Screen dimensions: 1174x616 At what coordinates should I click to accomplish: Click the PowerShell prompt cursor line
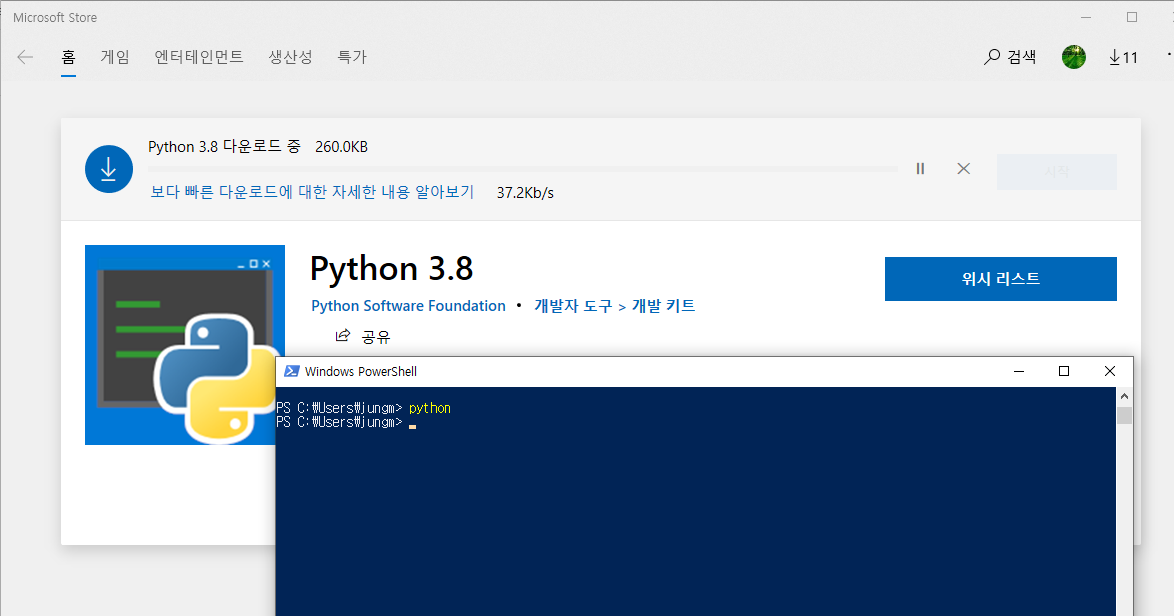(346, 422)
